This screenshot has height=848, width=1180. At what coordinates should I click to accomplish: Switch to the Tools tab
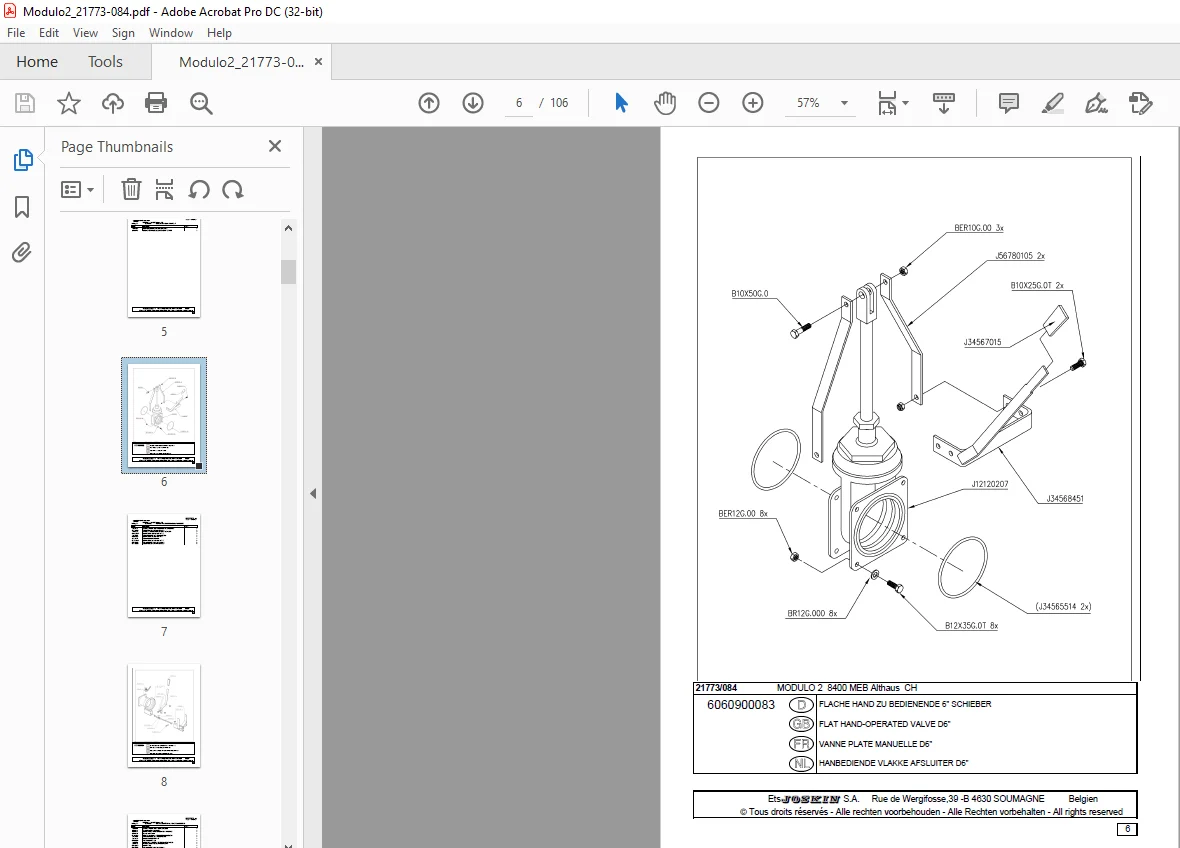pos(105,62)
